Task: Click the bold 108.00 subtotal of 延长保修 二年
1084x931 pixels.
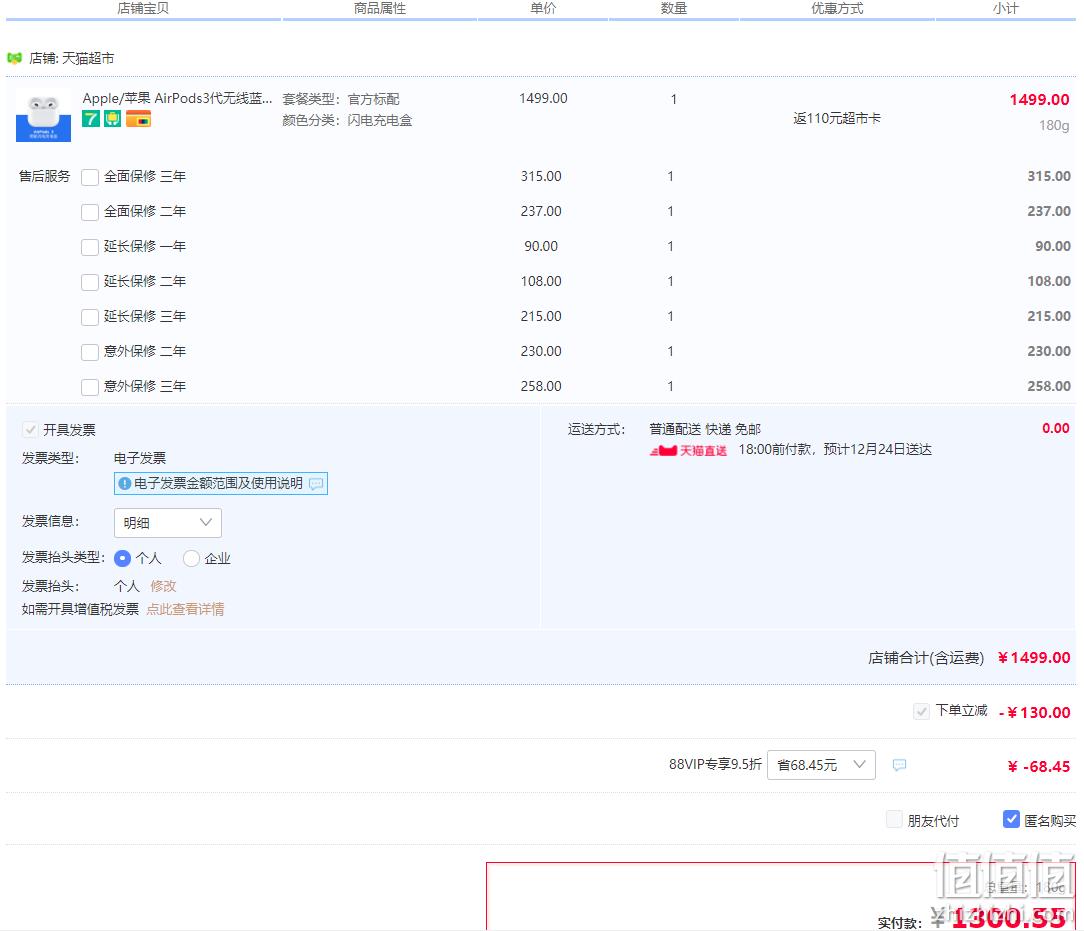Action: coord(1049,281)
